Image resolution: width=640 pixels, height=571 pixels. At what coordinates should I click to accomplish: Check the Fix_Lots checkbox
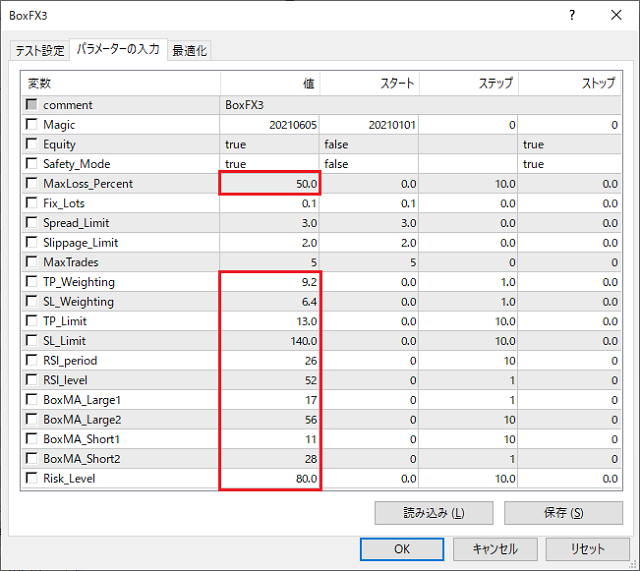[31, 202]
